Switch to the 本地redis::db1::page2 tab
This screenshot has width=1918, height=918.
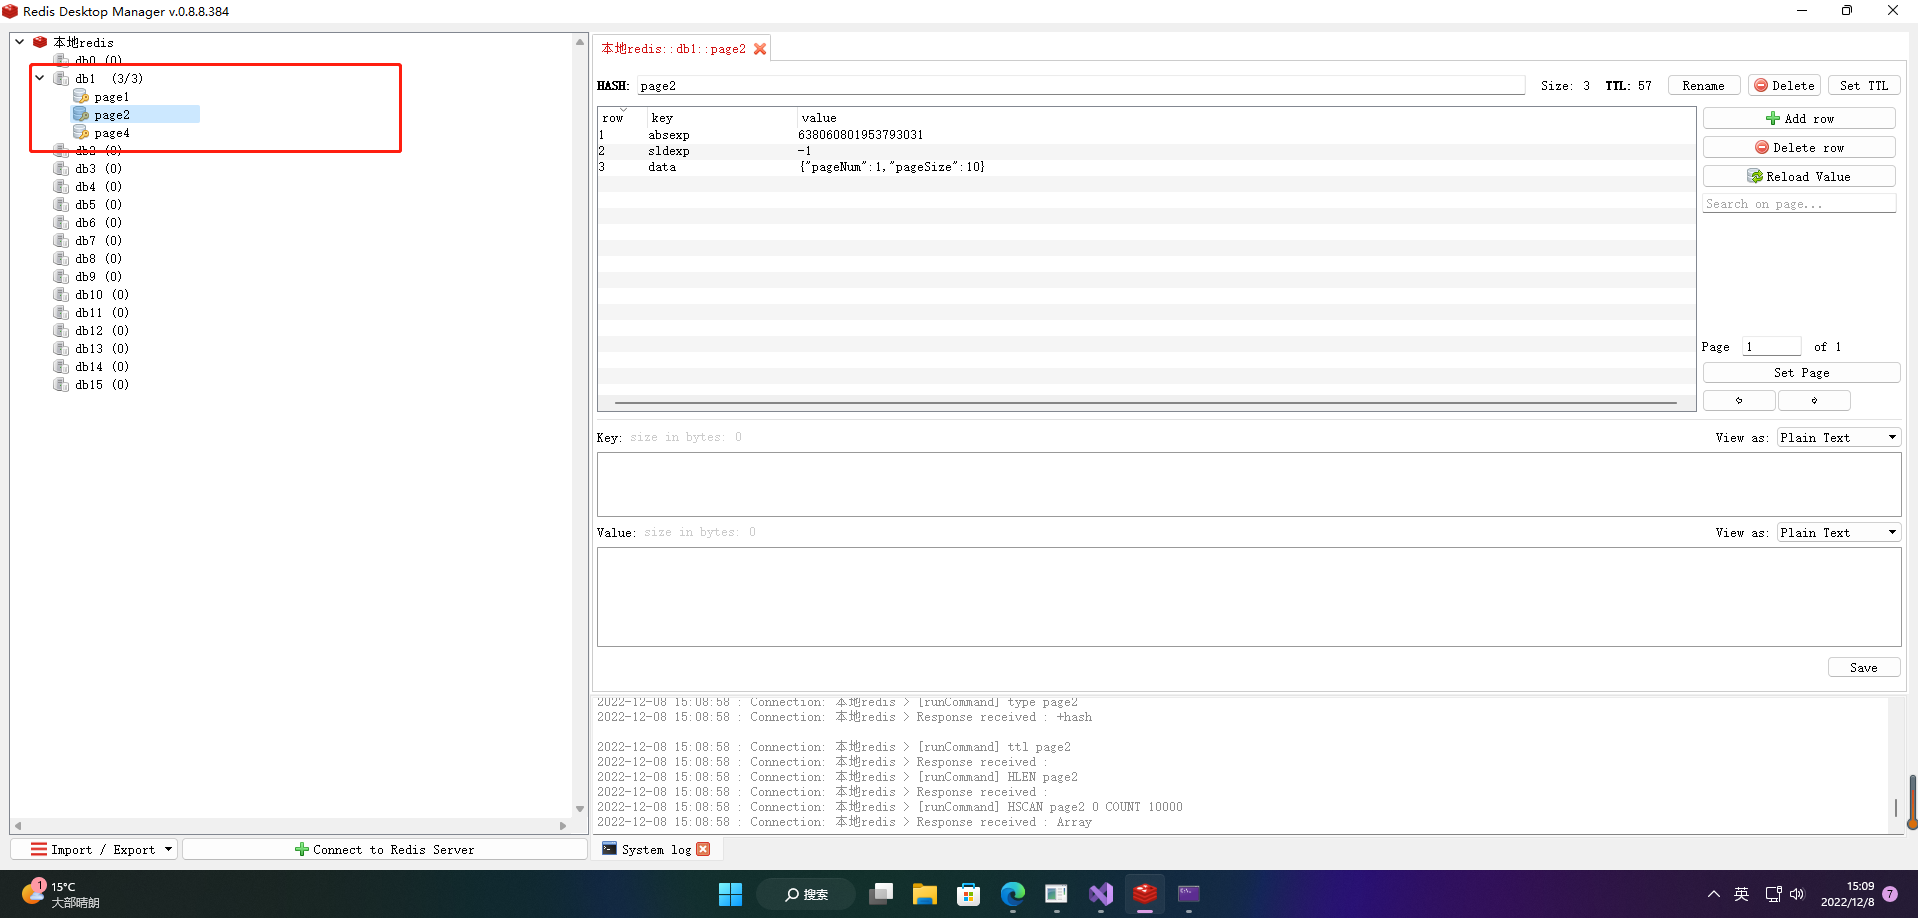click(683, 49)
